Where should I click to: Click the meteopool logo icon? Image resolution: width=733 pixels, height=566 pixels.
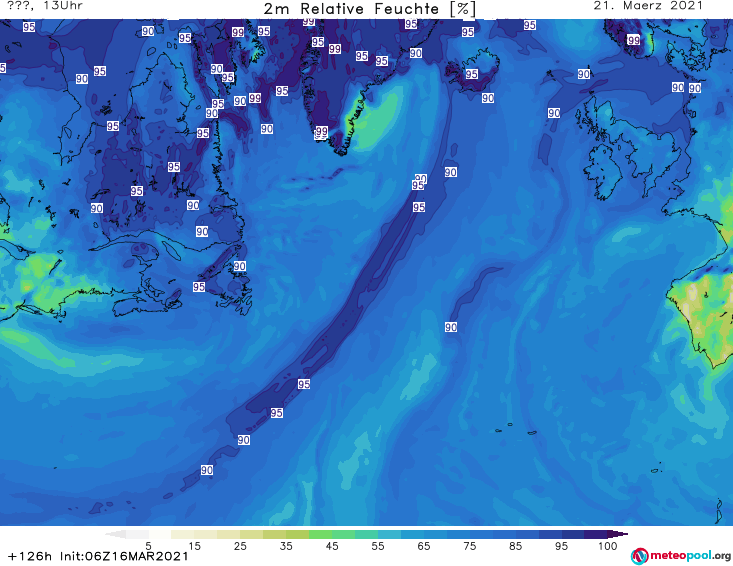[639, 556]
